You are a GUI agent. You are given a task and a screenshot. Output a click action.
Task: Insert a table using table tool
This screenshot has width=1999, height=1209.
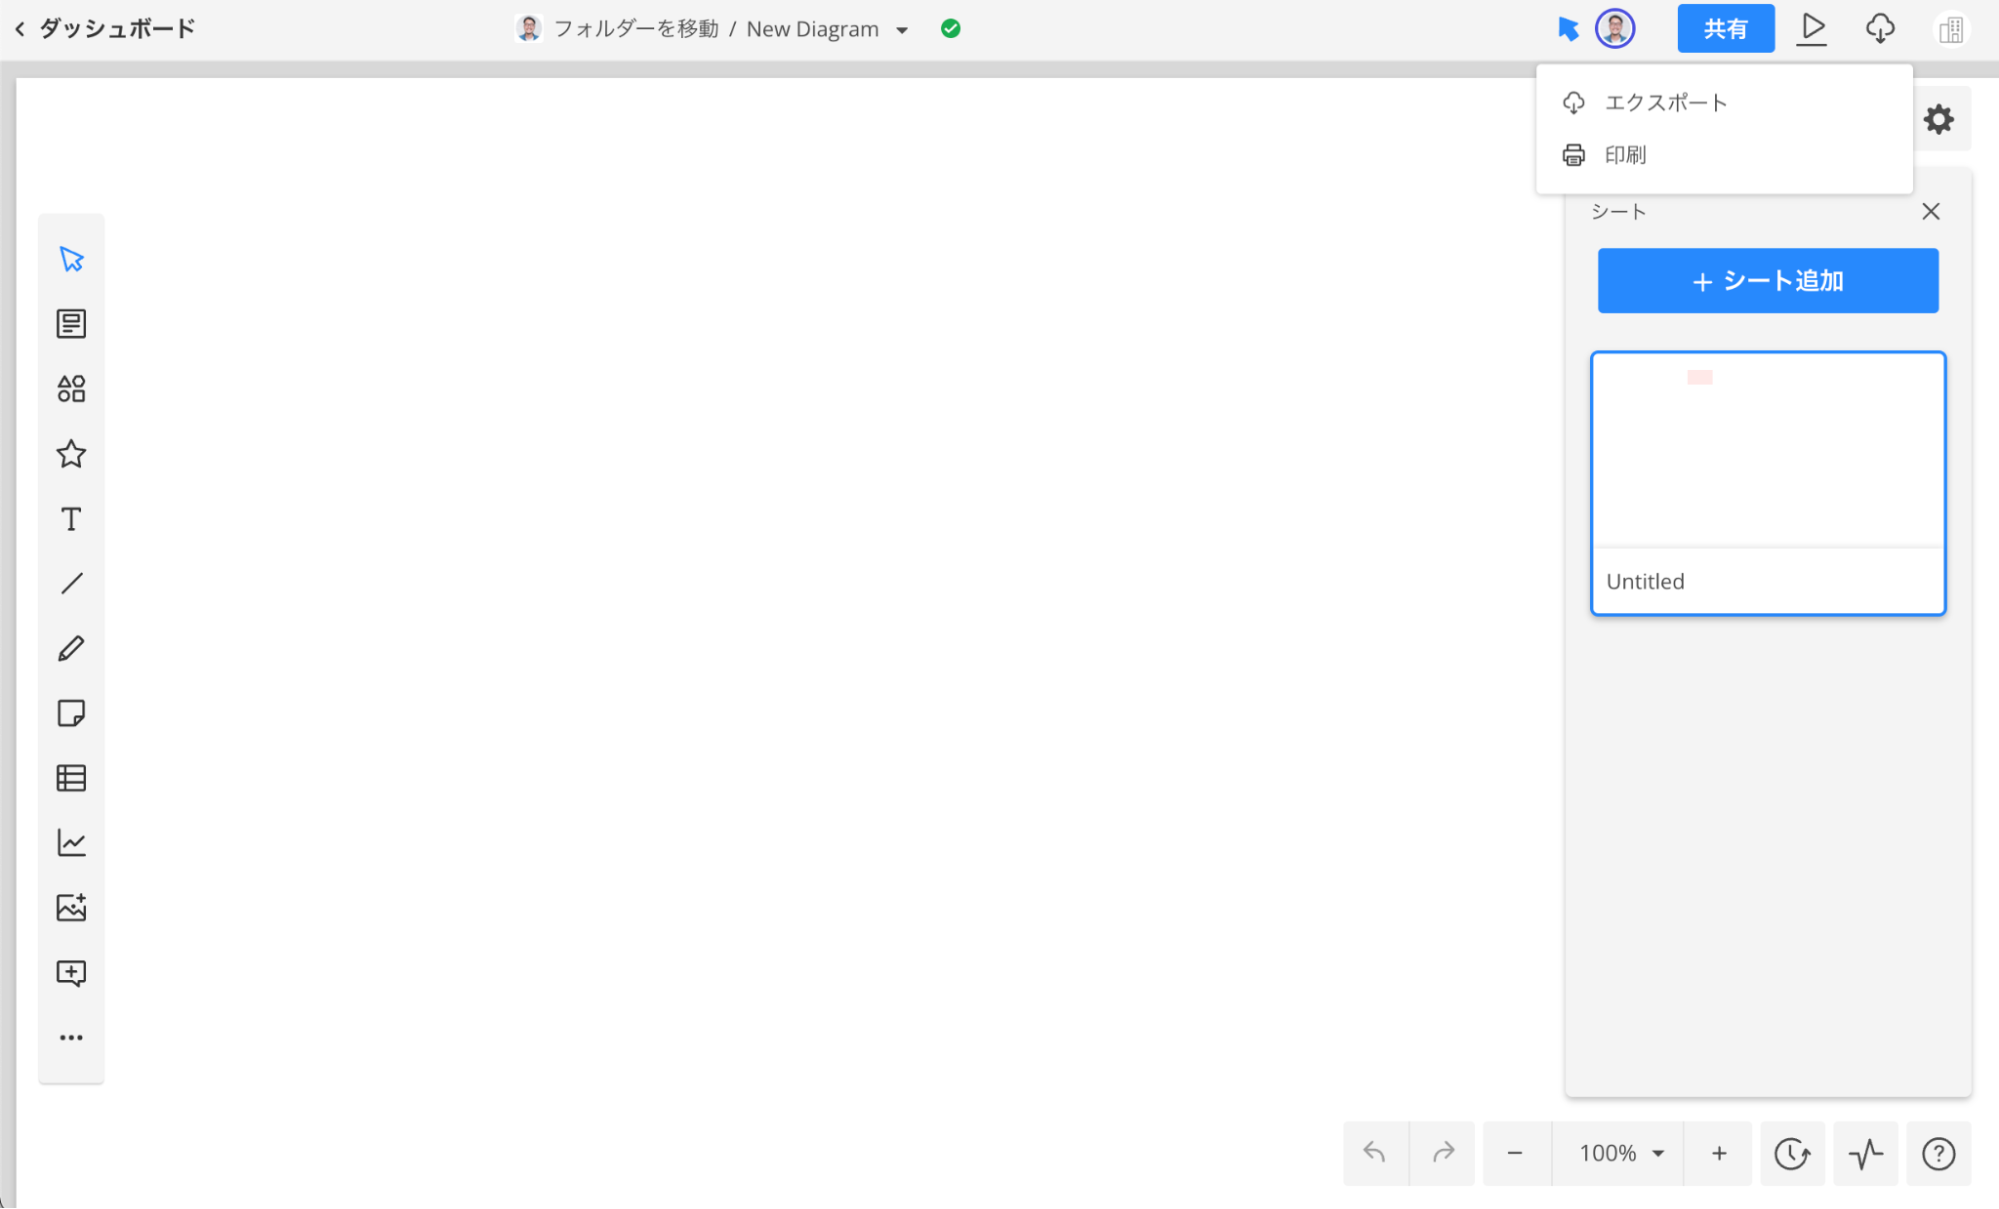click(71, 778)
